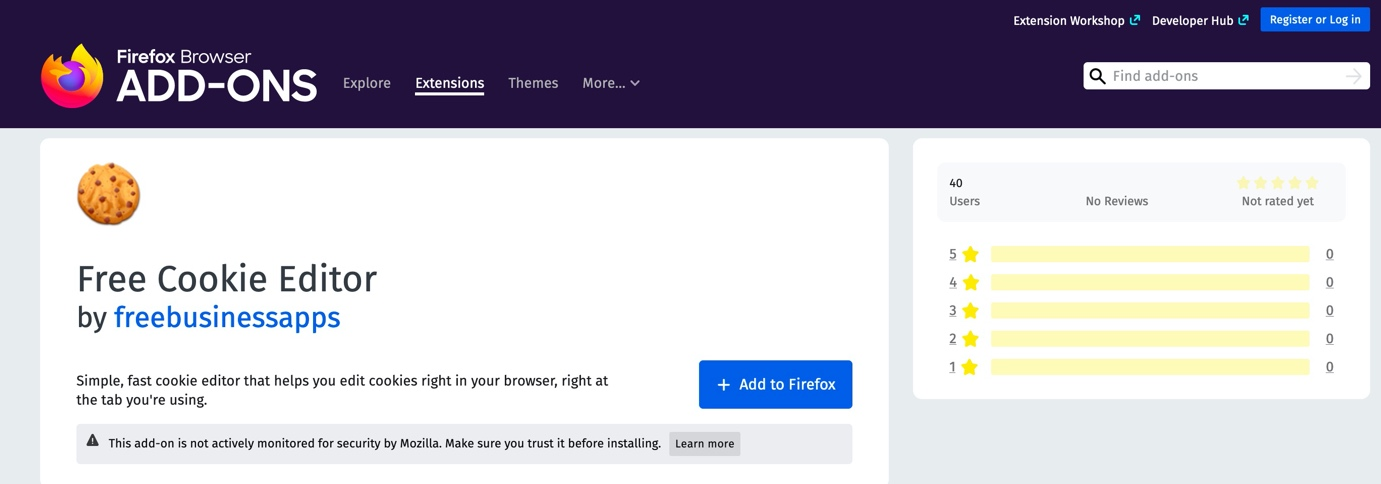Click the Developer Hub external link icon
This screenshot has height=484, width=1381.
click(x=1243, y=20)
